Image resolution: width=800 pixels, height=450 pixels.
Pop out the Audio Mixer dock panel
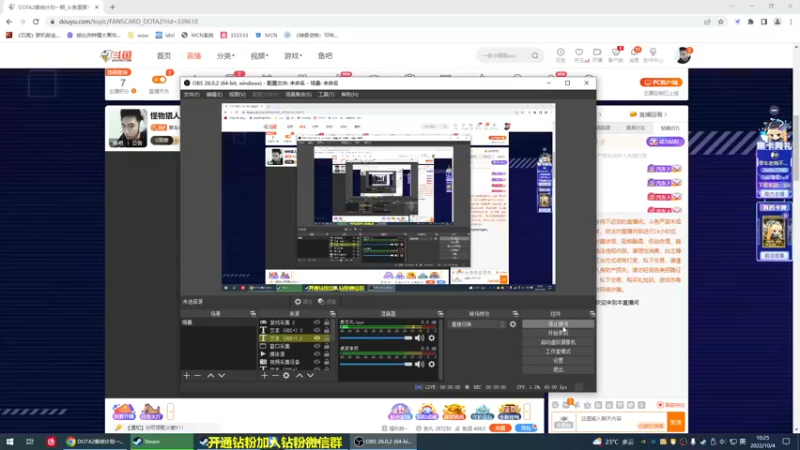coord(440,314)
